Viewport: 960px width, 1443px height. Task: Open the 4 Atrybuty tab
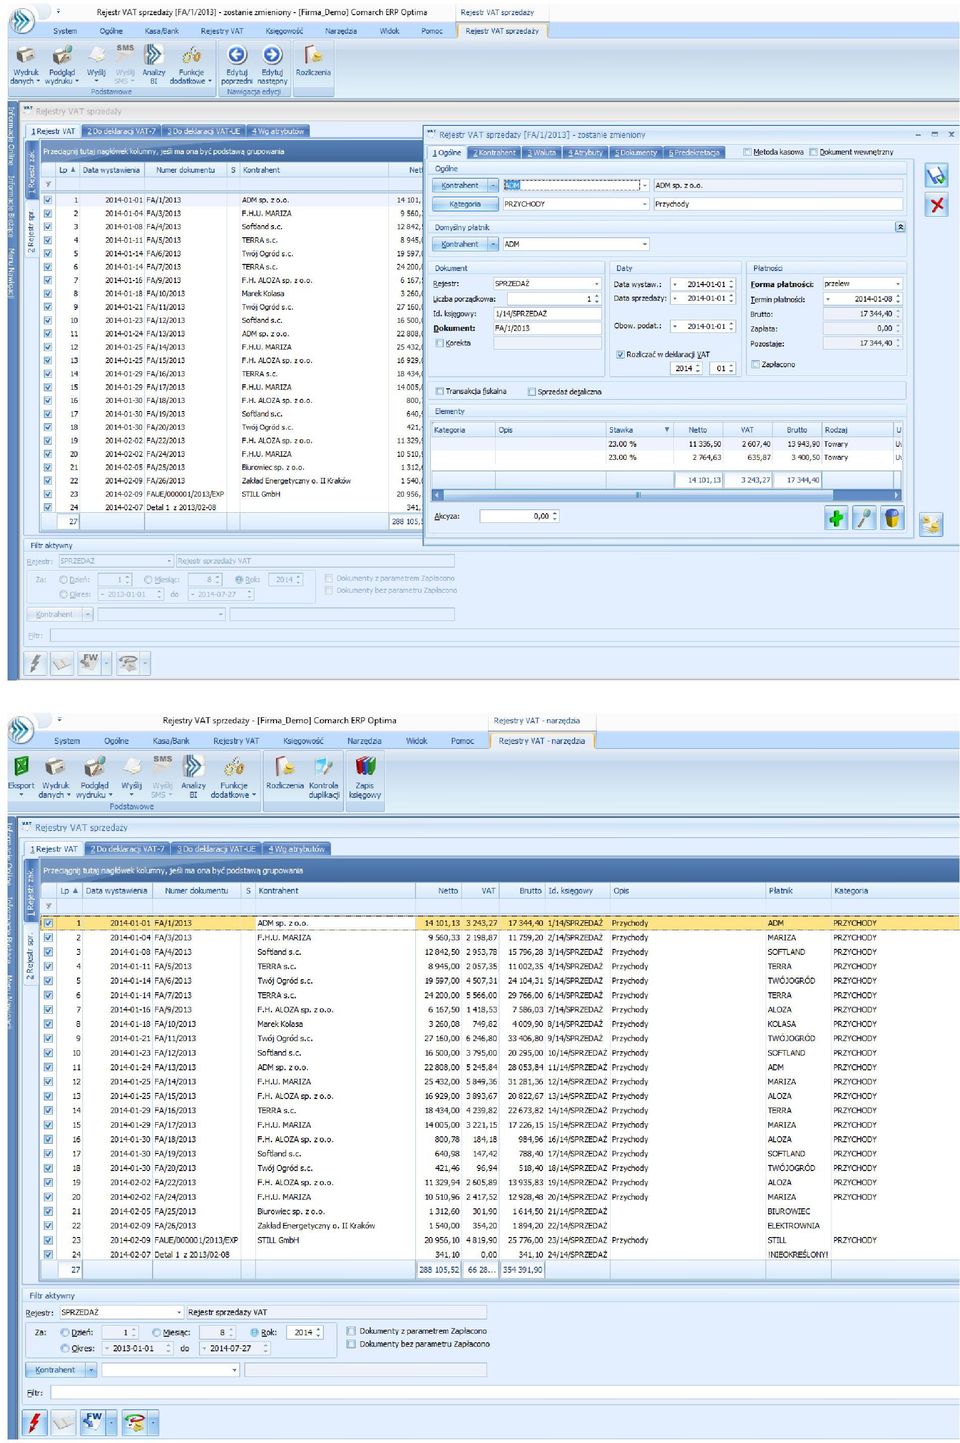tap(586, 152)
